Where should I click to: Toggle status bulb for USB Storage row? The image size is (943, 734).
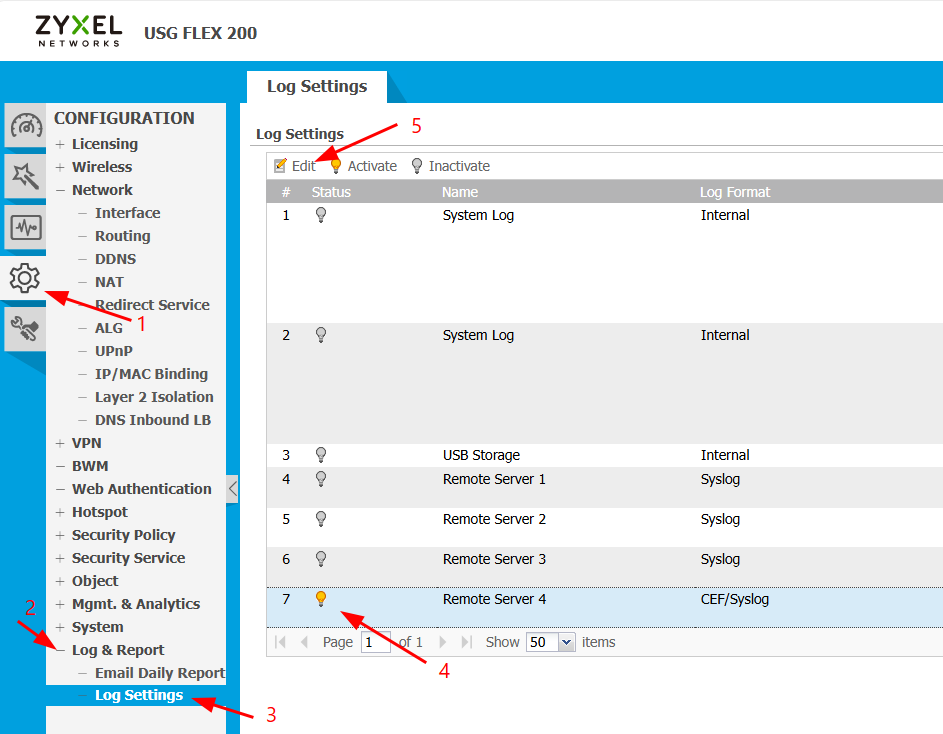pos(321,455)
